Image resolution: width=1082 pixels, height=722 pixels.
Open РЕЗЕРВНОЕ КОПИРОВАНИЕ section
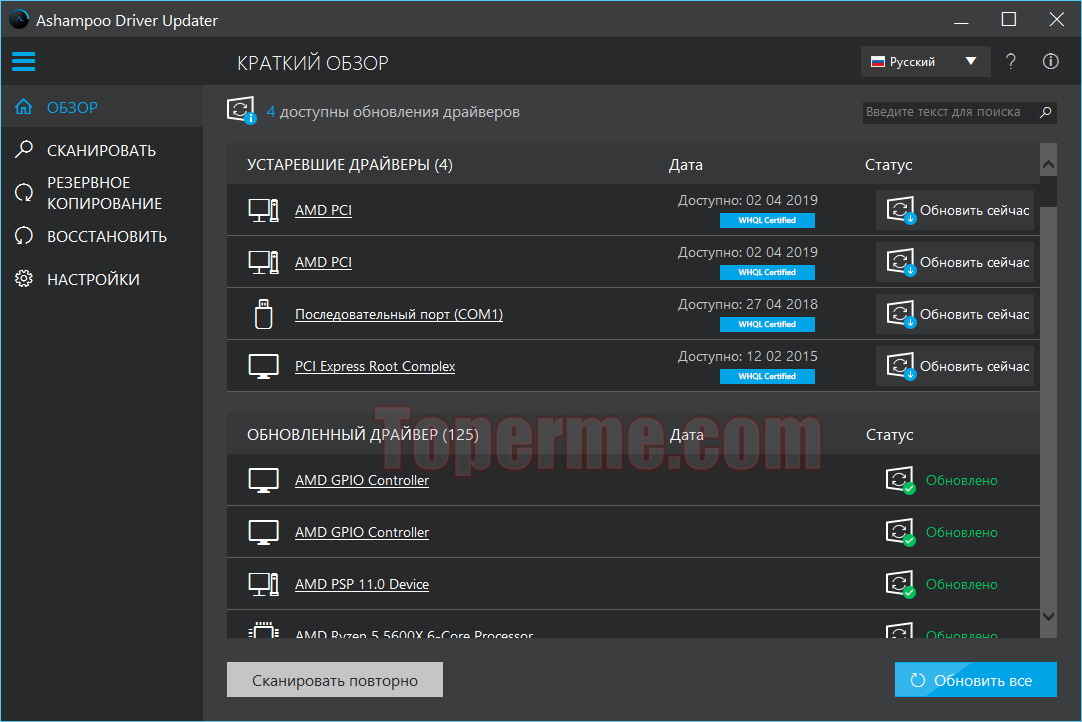[x=102, y=193]
